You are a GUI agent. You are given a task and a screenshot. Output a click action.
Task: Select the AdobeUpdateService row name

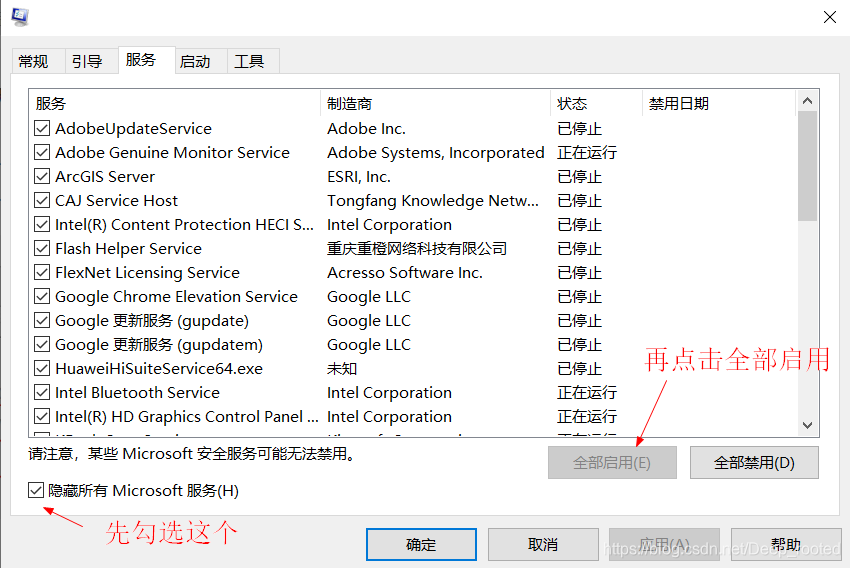(133, 129)
